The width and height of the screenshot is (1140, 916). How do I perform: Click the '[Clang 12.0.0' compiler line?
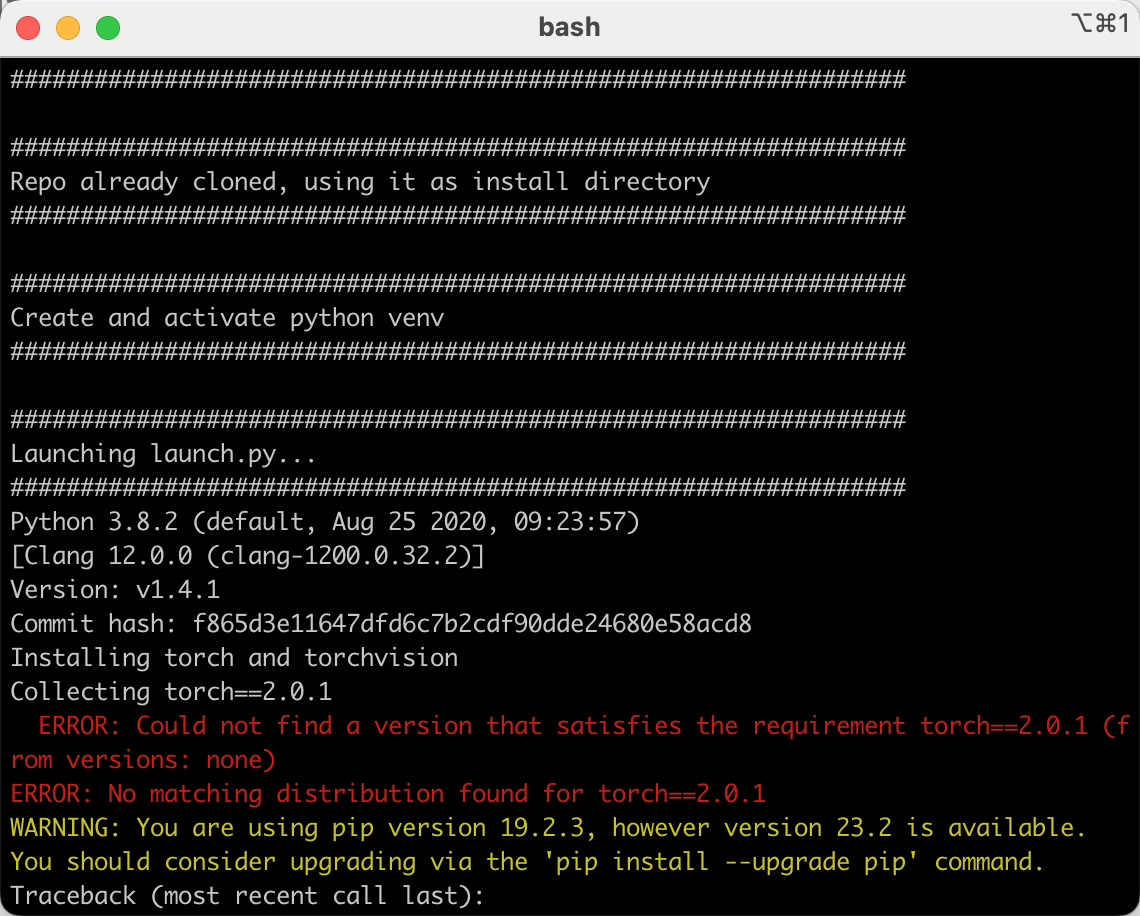(x=247, y=556)
